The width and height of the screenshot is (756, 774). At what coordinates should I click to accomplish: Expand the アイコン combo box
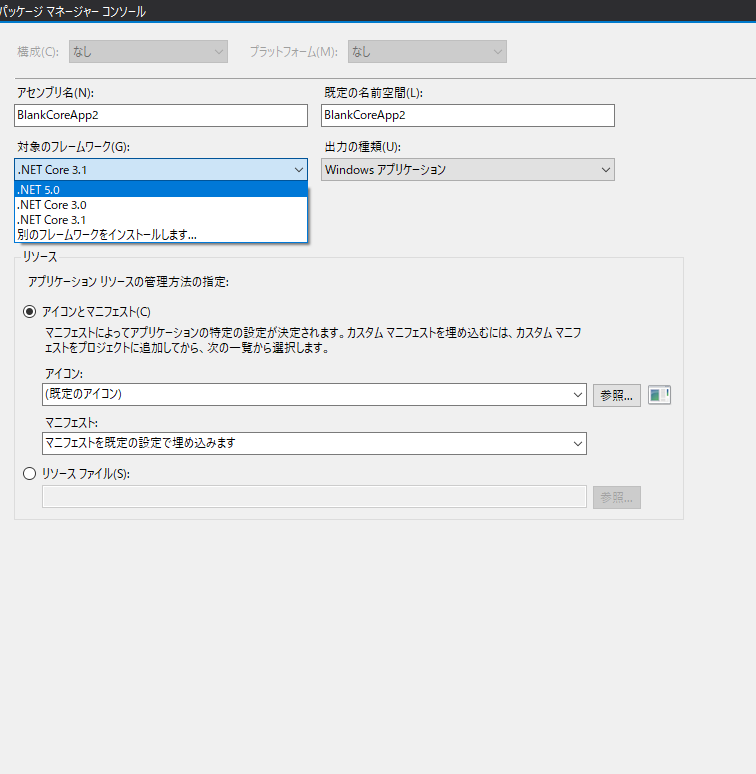pos(314,394)
